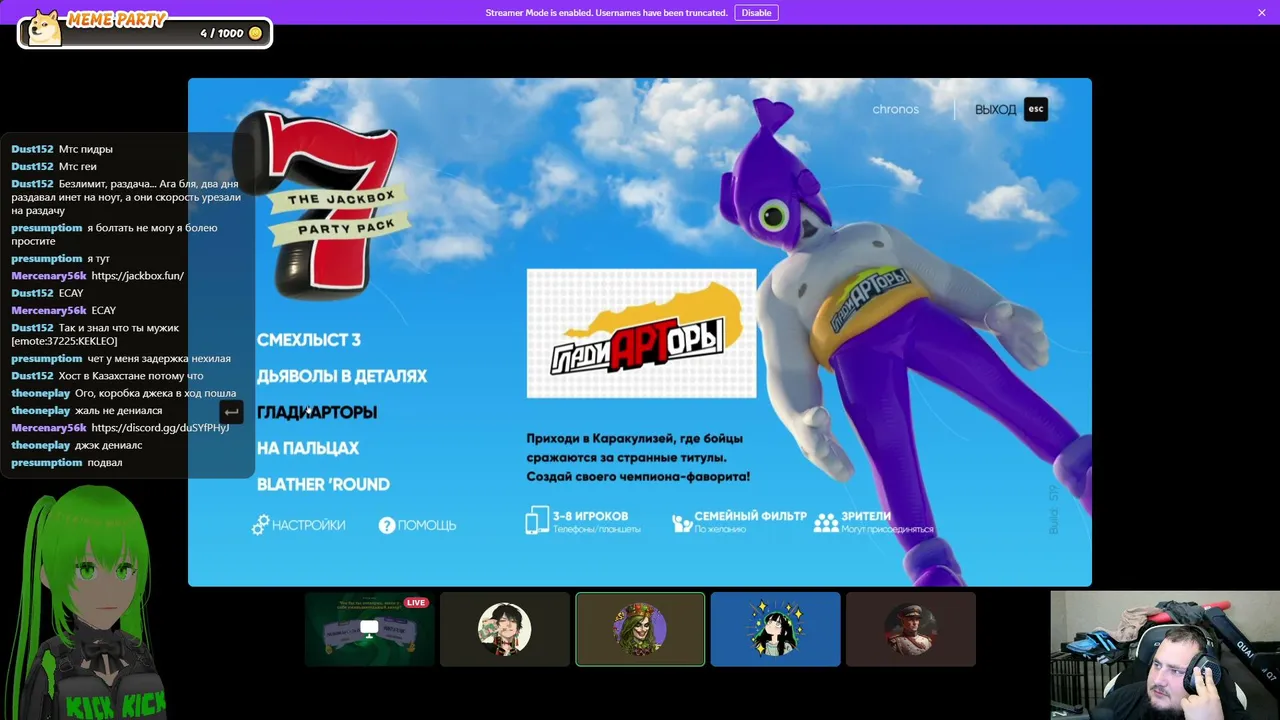Image resolution: width=1280 pixels, height=720 pixels.
Task: Click the gold coin next to 4 / 1000
Action: click(x=255, y=33)
